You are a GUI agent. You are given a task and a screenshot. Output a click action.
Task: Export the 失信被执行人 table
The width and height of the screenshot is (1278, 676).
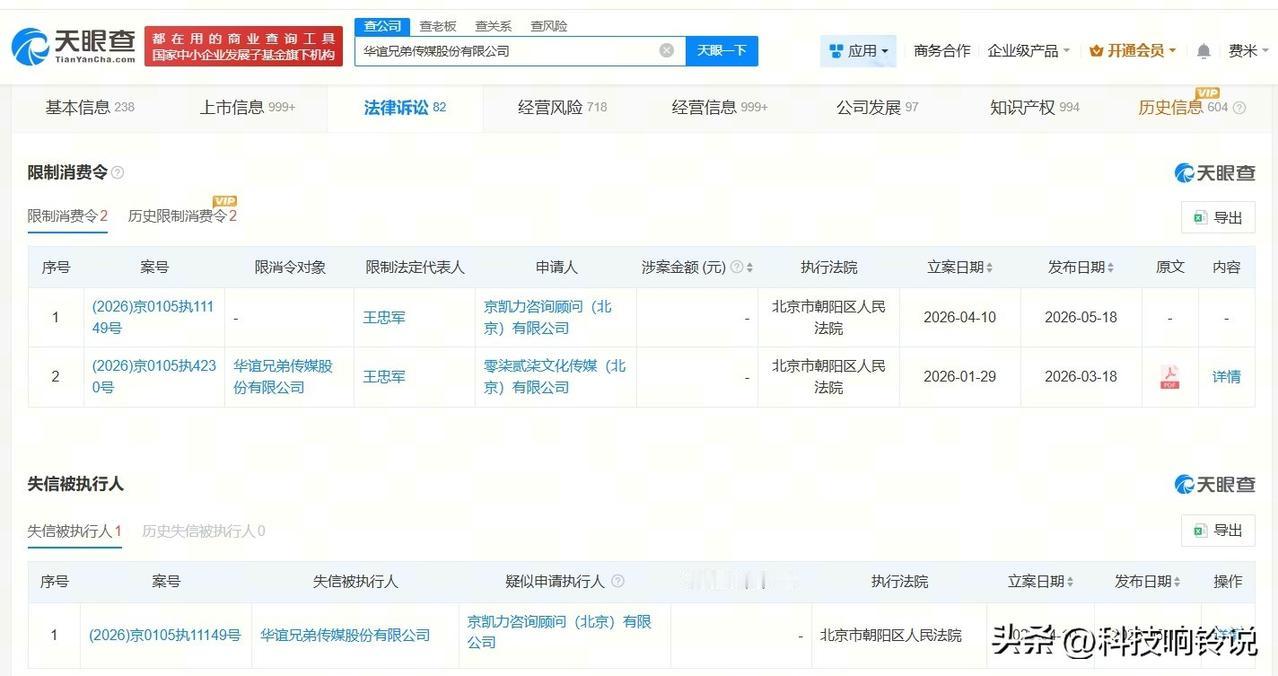pyautogui.click(x=1218, y=530)
